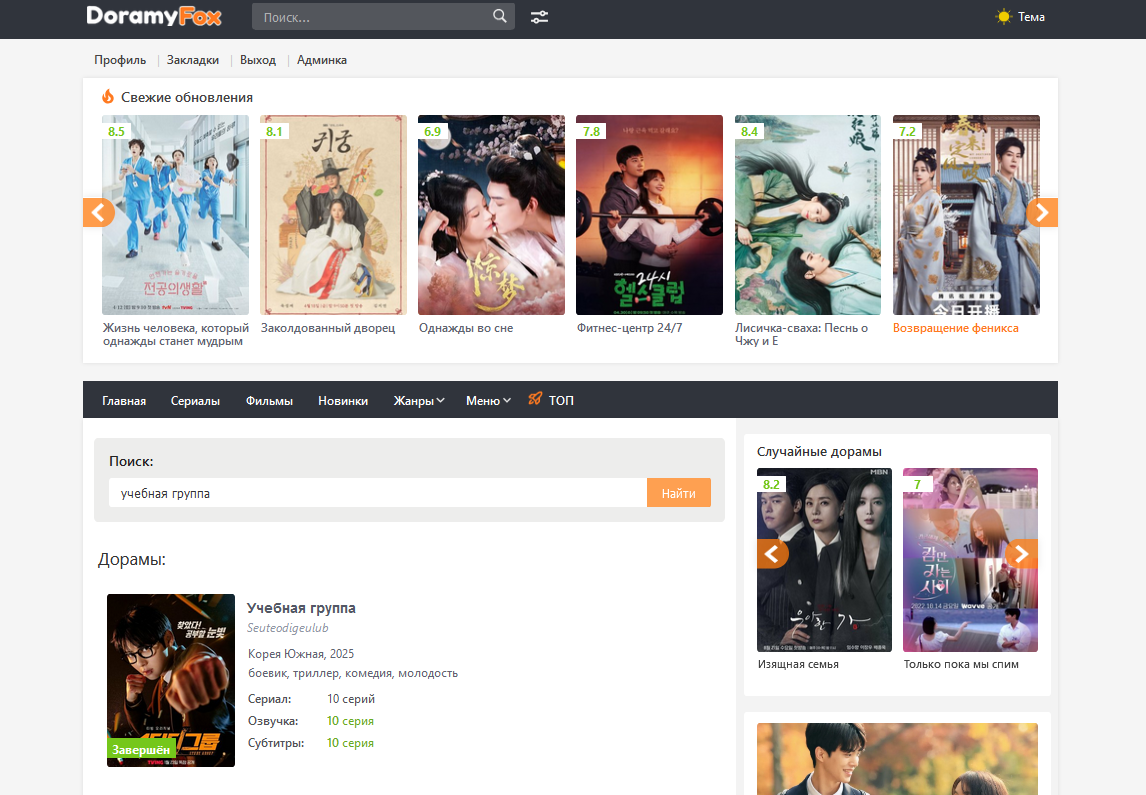
Task: Click the DoramyFox logo
Action: click(153, 16)
